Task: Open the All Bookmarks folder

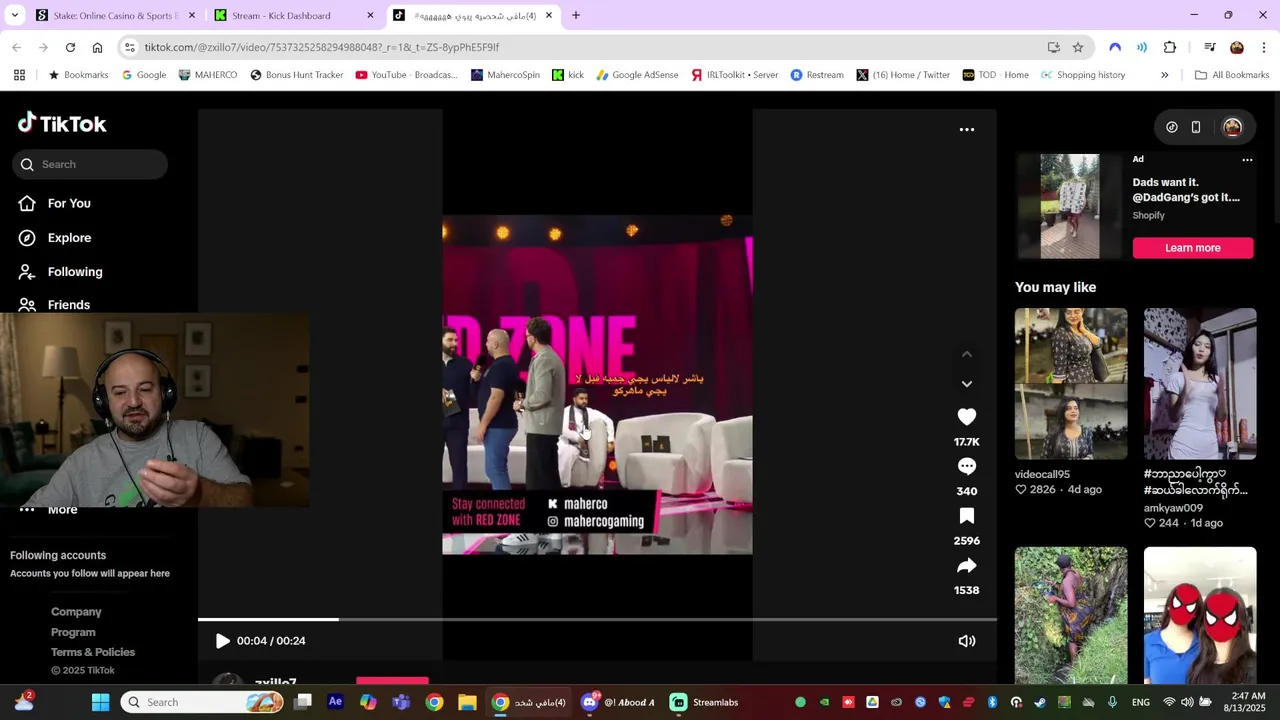Action: coord(1231,75)
